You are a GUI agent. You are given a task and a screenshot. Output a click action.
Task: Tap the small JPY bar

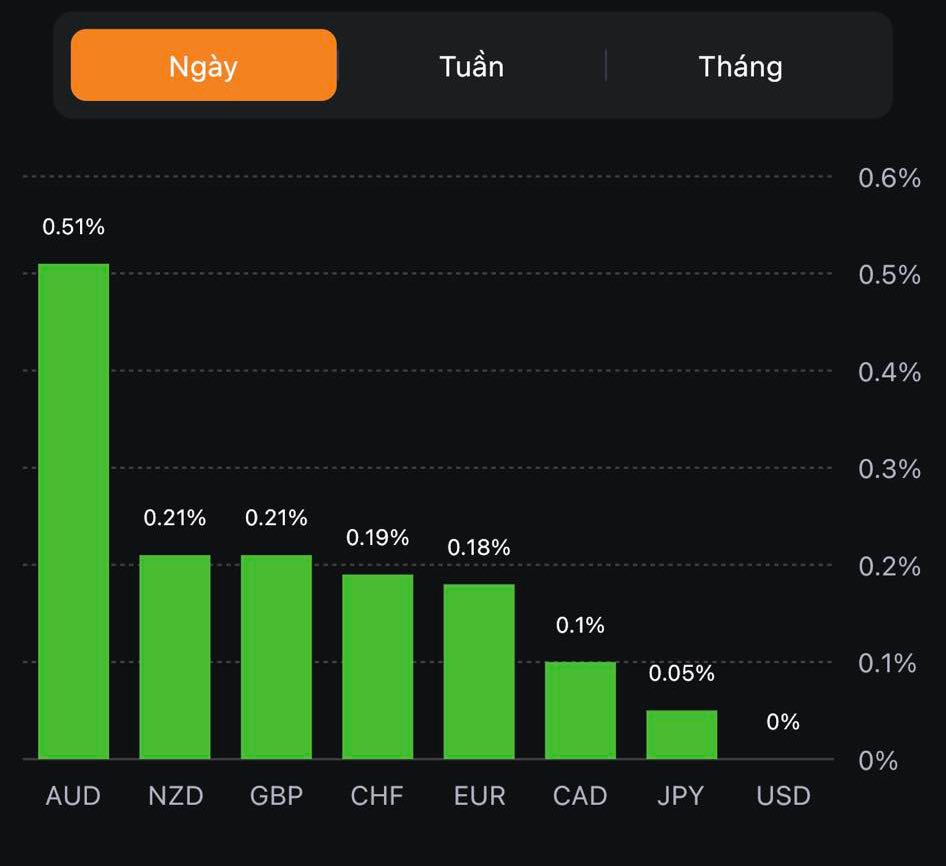[x=681, y=734]
